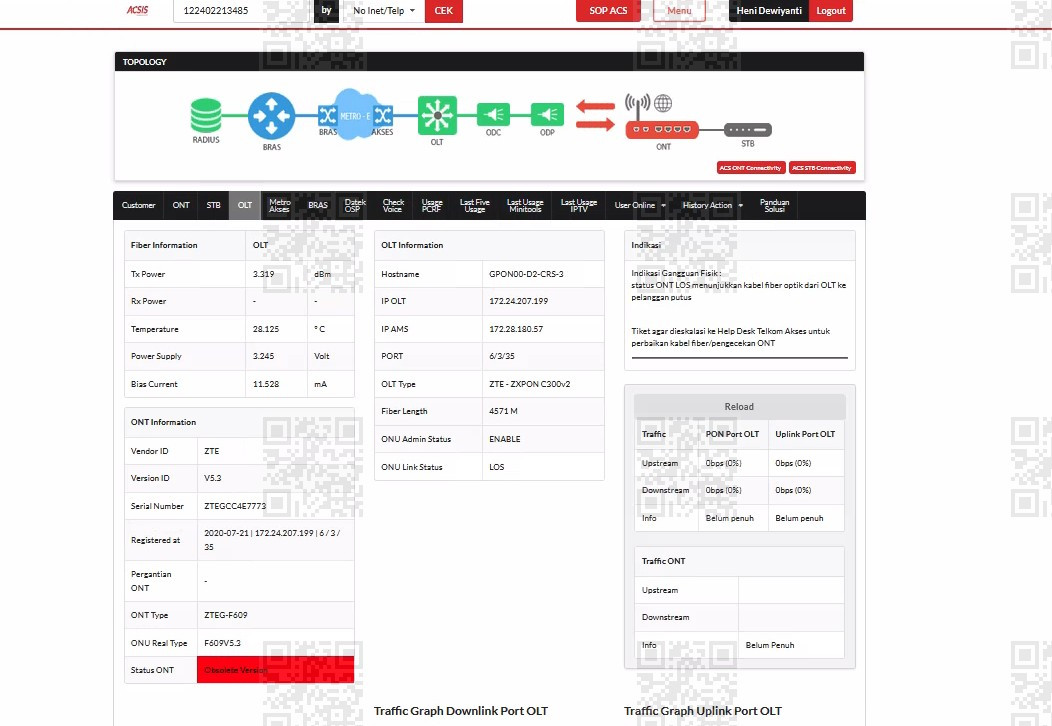Click the Fiber Length 4571 M value
The height and width of the screenshot is (726, 1052).
click(x=503, y=411)
